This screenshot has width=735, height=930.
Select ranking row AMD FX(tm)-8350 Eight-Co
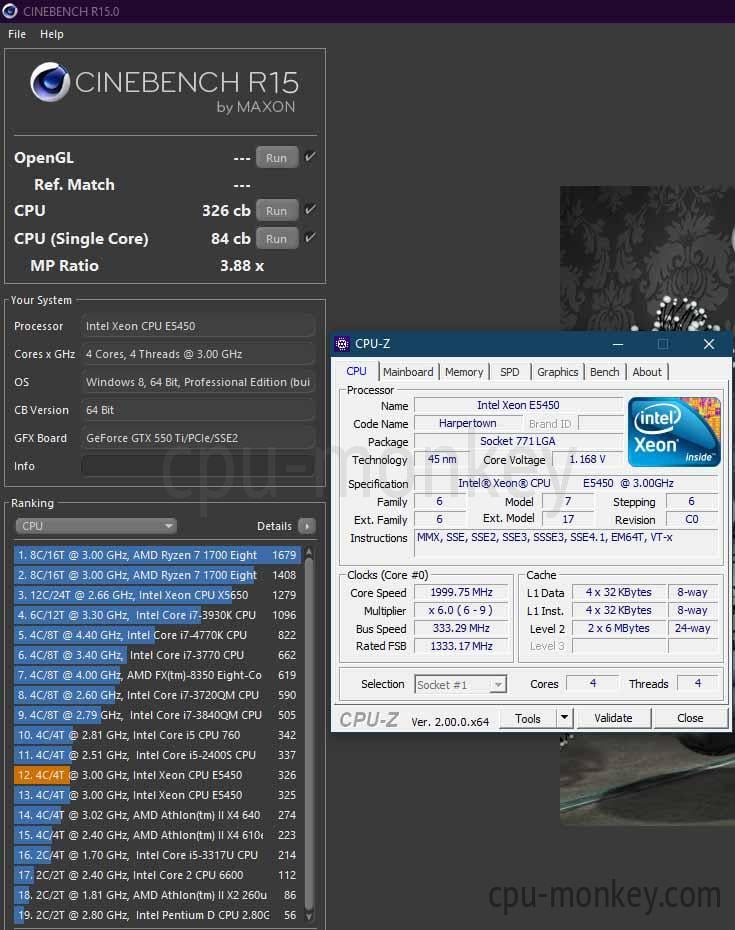157,675
